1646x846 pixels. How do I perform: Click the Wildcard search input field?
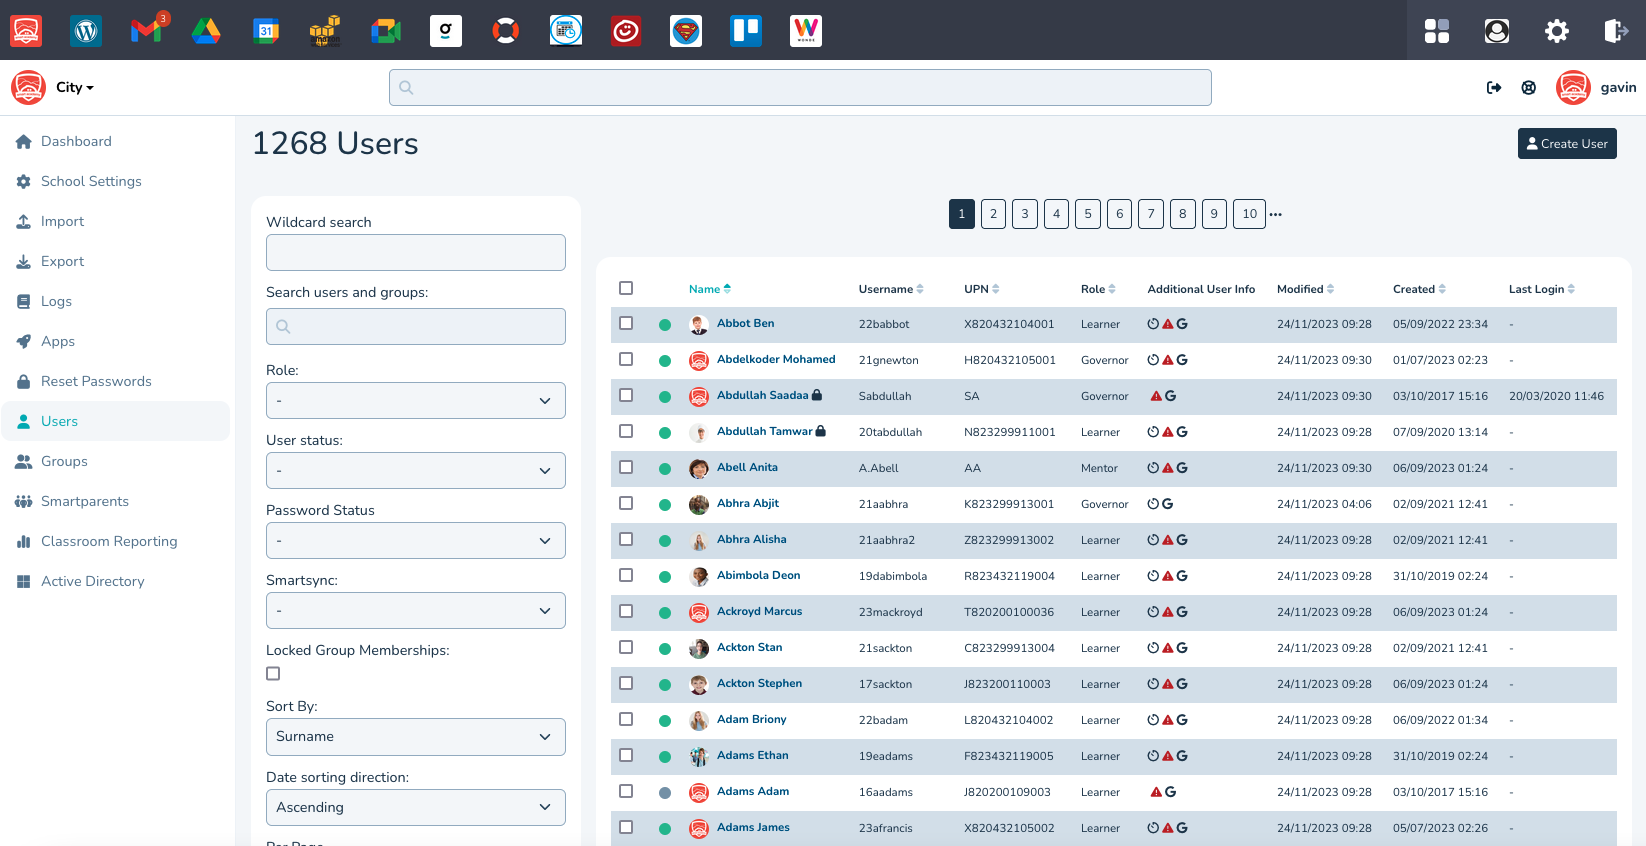point(415,253)
